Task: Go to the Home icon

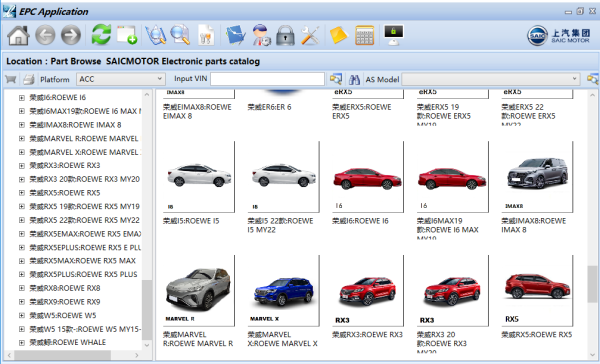Action: 18,36
